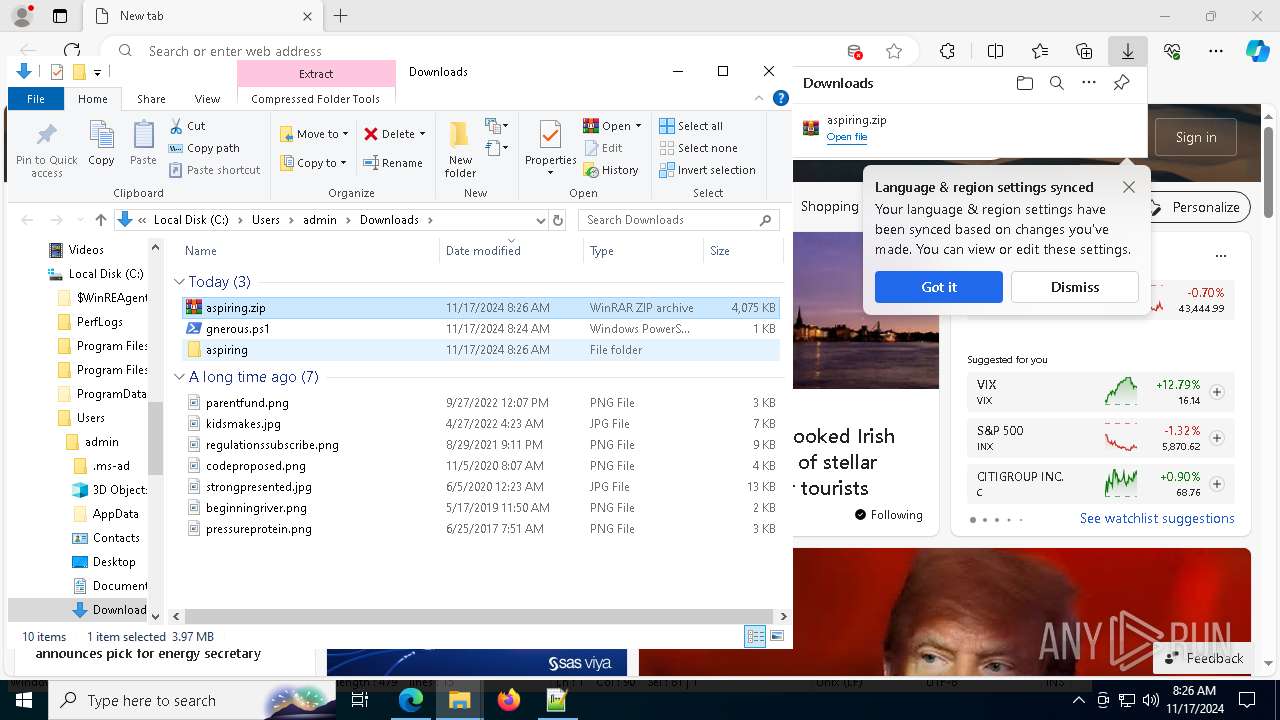Close the language settings synced popup
1280x720 pixels.
(1128, 187)
